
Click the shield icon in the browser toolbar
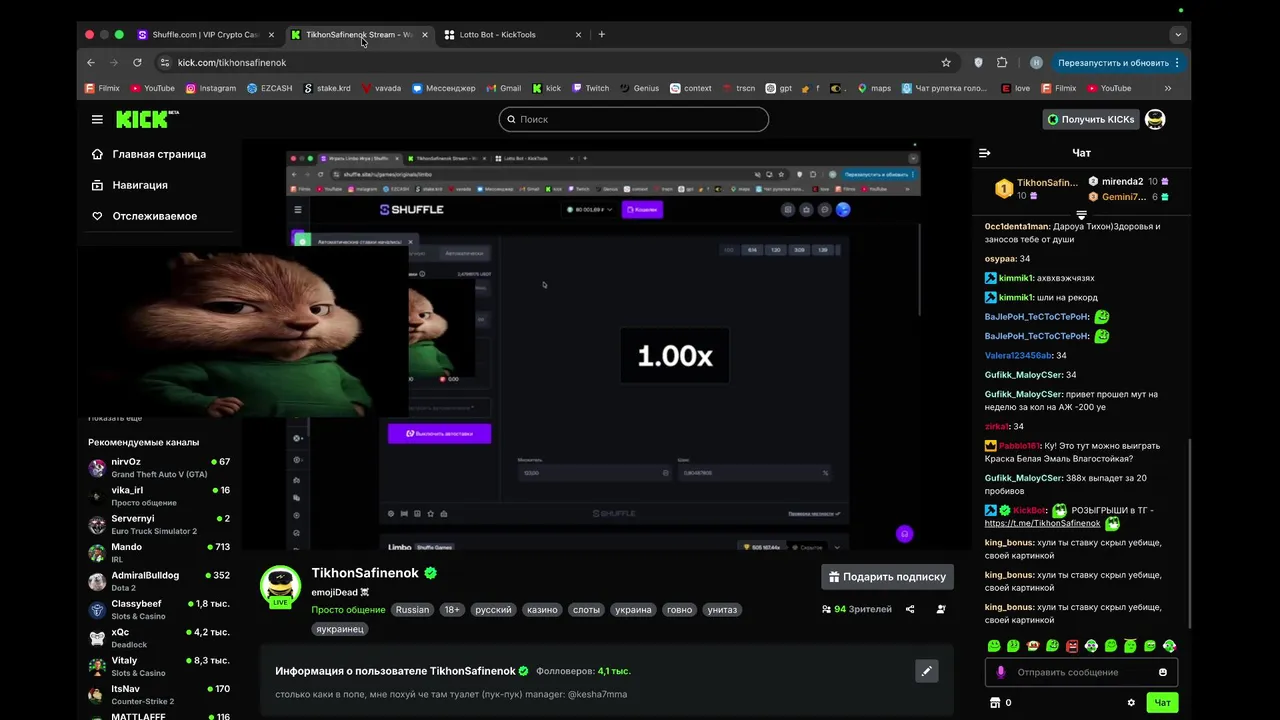(x=978, y=62)
